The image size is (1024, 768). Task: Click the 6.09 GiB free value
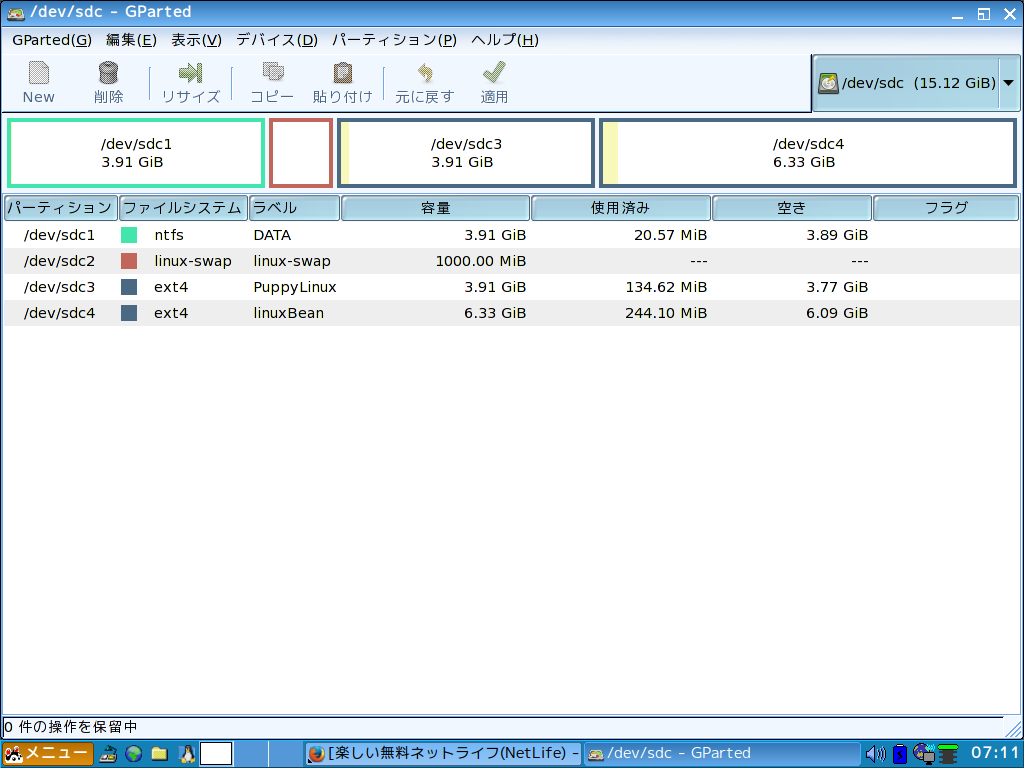[837, 313]
